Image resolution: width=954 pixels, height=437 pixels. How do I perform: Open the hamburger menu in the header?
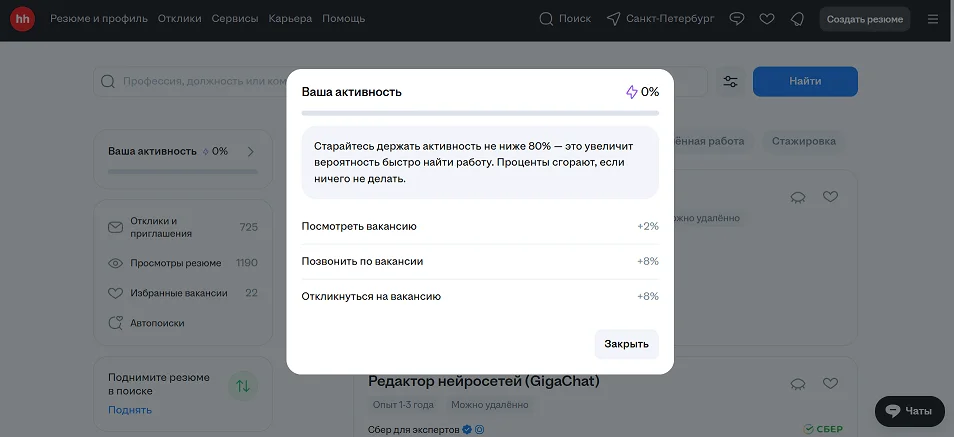pos(933,19)
